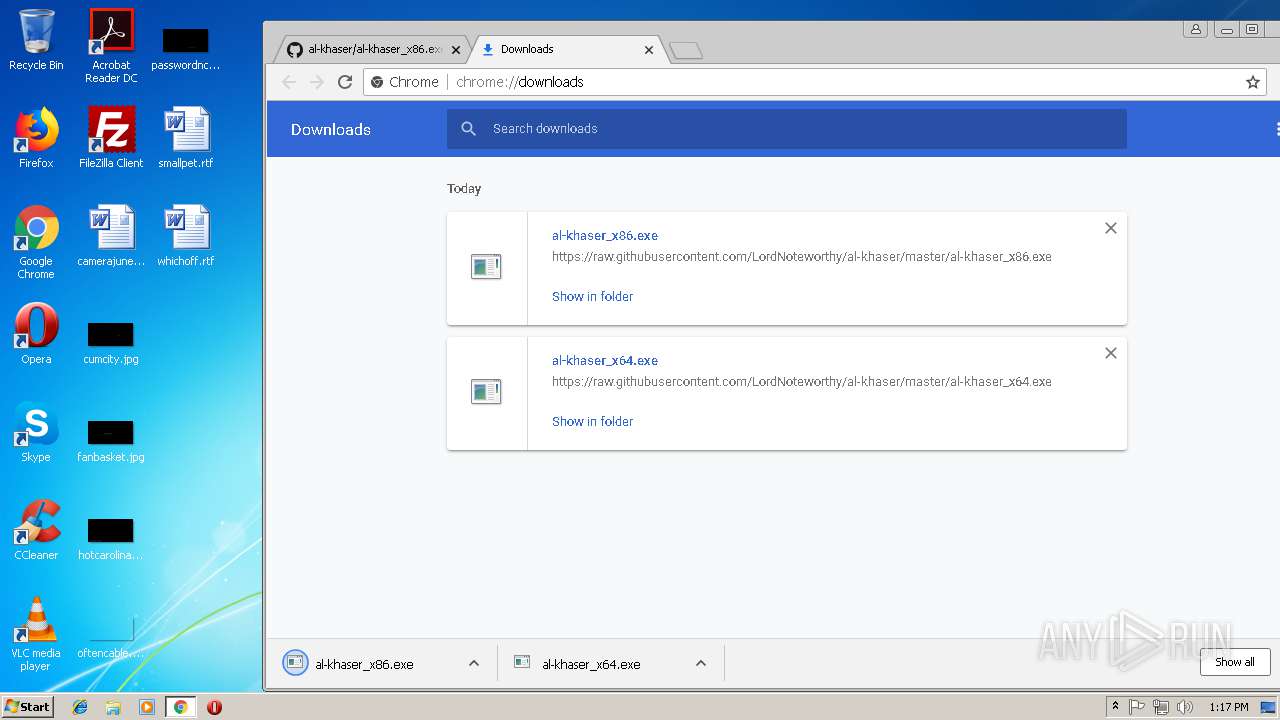Open the hotcarolina desktop image file
Image resolution: width=1280 pixels, height=720 pixels.
pyautogui.click(x=111, y=537)
